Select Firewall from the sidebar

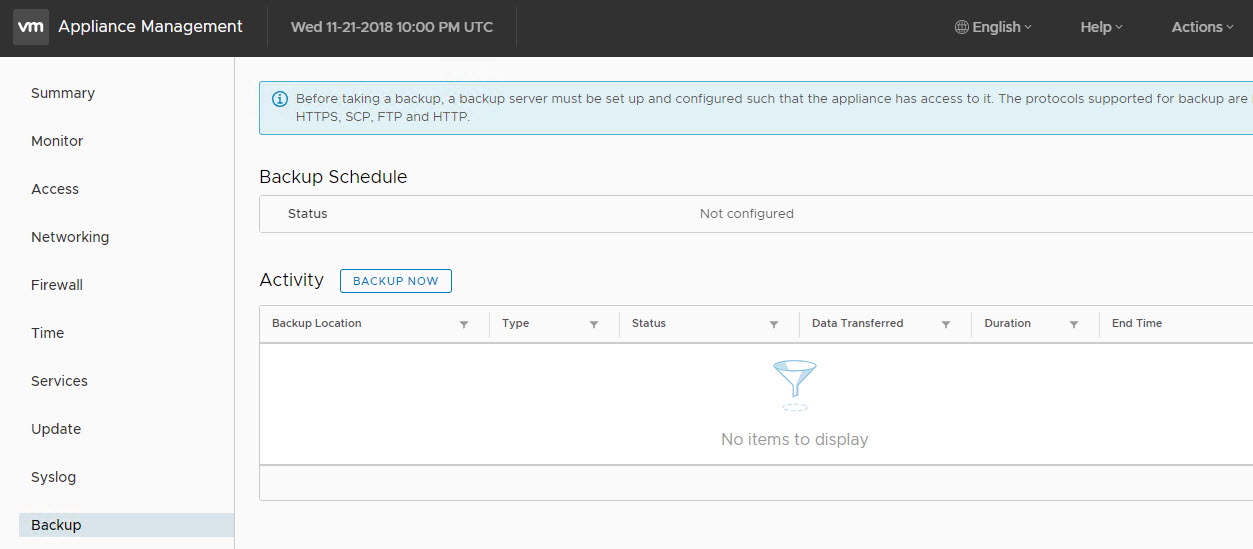(x=57, y=285)
